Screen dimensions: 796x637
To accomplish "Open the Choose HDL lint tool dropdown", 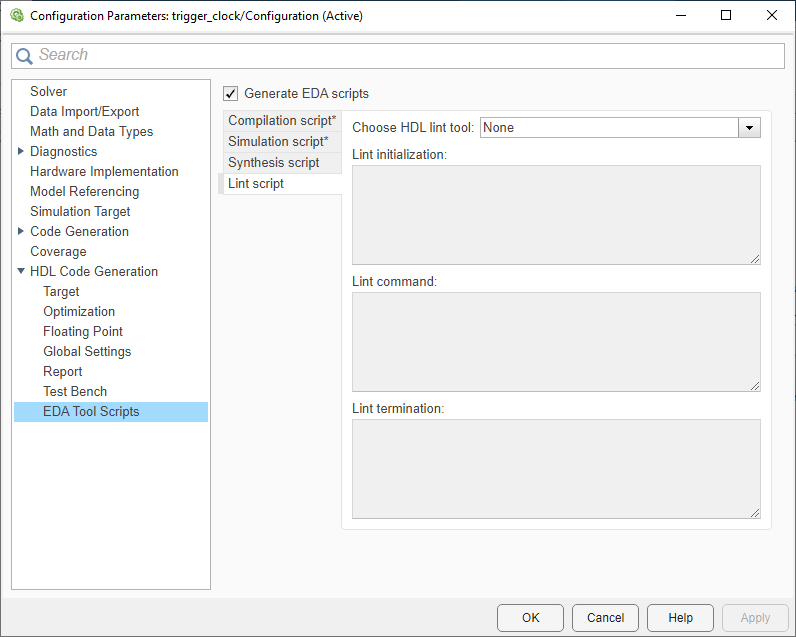I will tap(749, 128).
